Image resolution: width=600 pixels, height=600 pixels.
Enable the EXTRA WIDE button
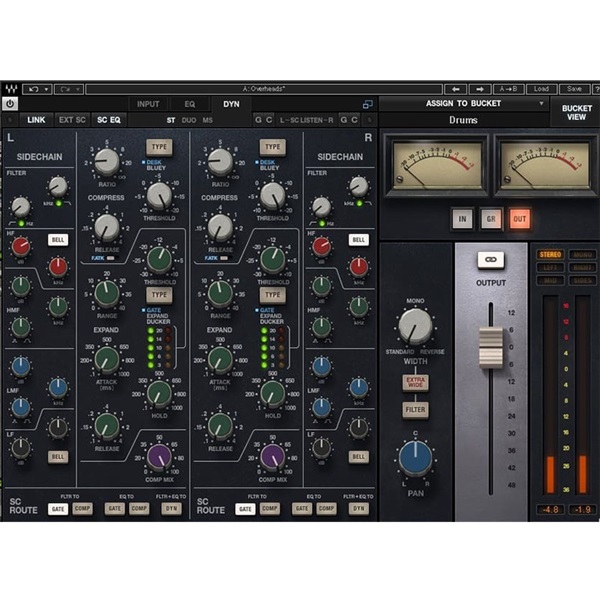coord(416,382)
